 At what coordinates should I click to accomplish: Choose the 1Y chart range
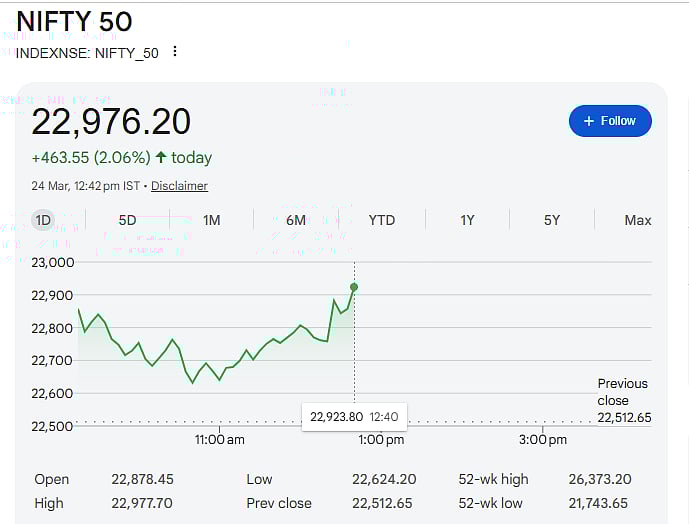(467, 220)
